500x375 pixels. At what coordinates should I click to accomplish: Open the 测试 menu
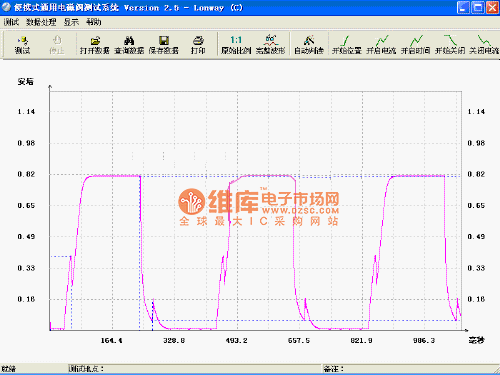click(11, 22)
